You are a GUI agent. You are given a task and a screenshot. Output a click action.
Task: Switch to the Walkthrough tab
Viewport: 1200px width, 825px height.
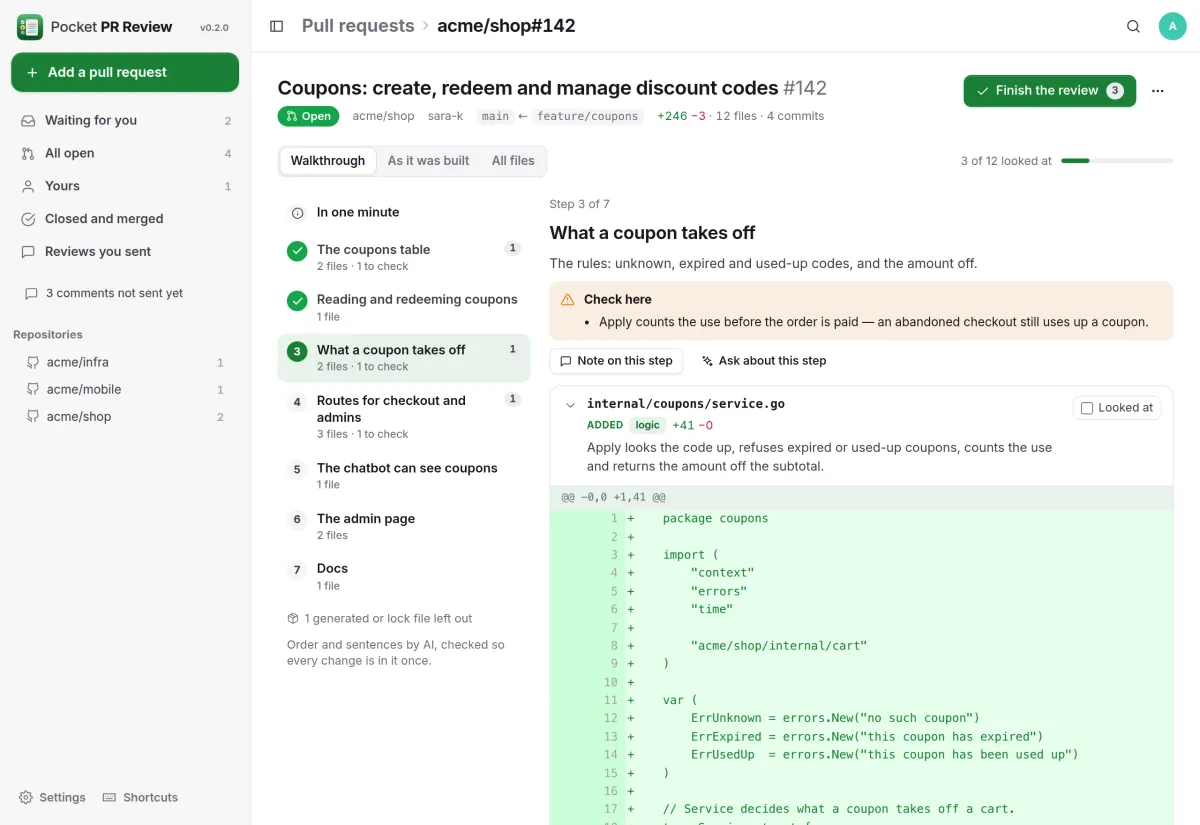pyautogui.click(x=328, y=161)
